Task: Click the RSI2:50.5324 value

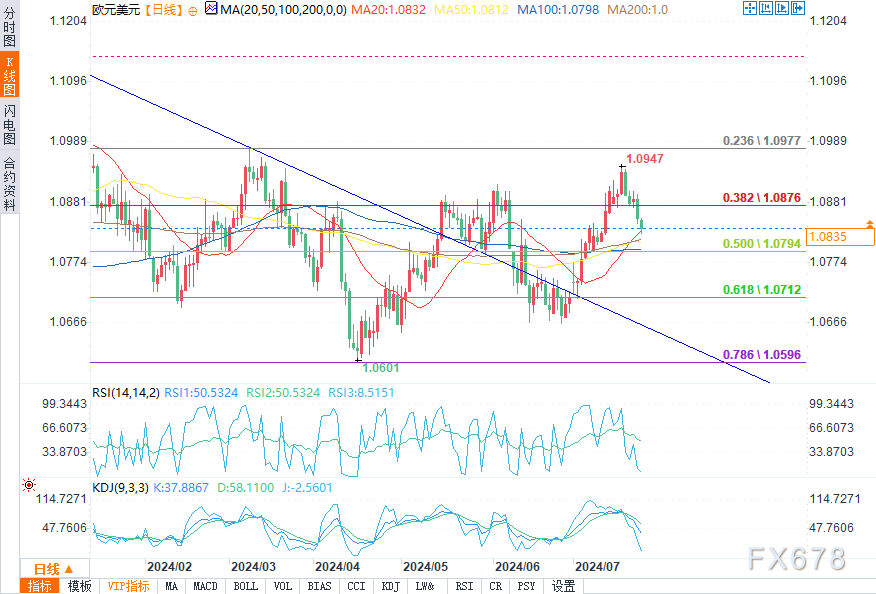Action: (x=283, y=393)
